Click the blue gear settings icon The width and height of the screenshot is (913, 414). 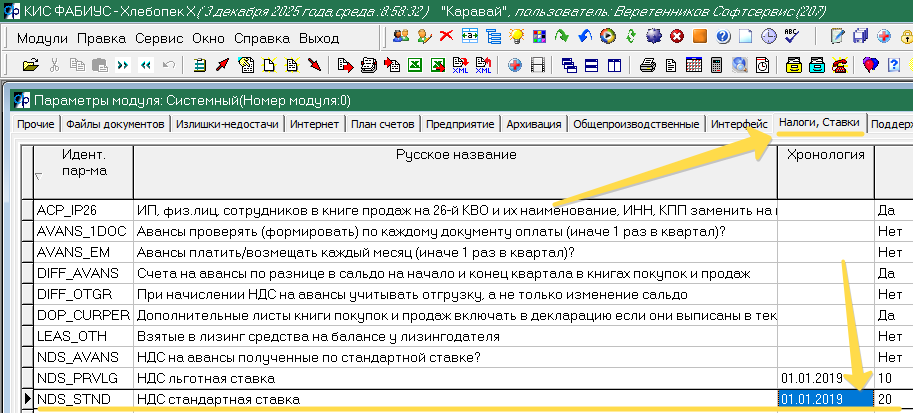[x=654, y=36]
